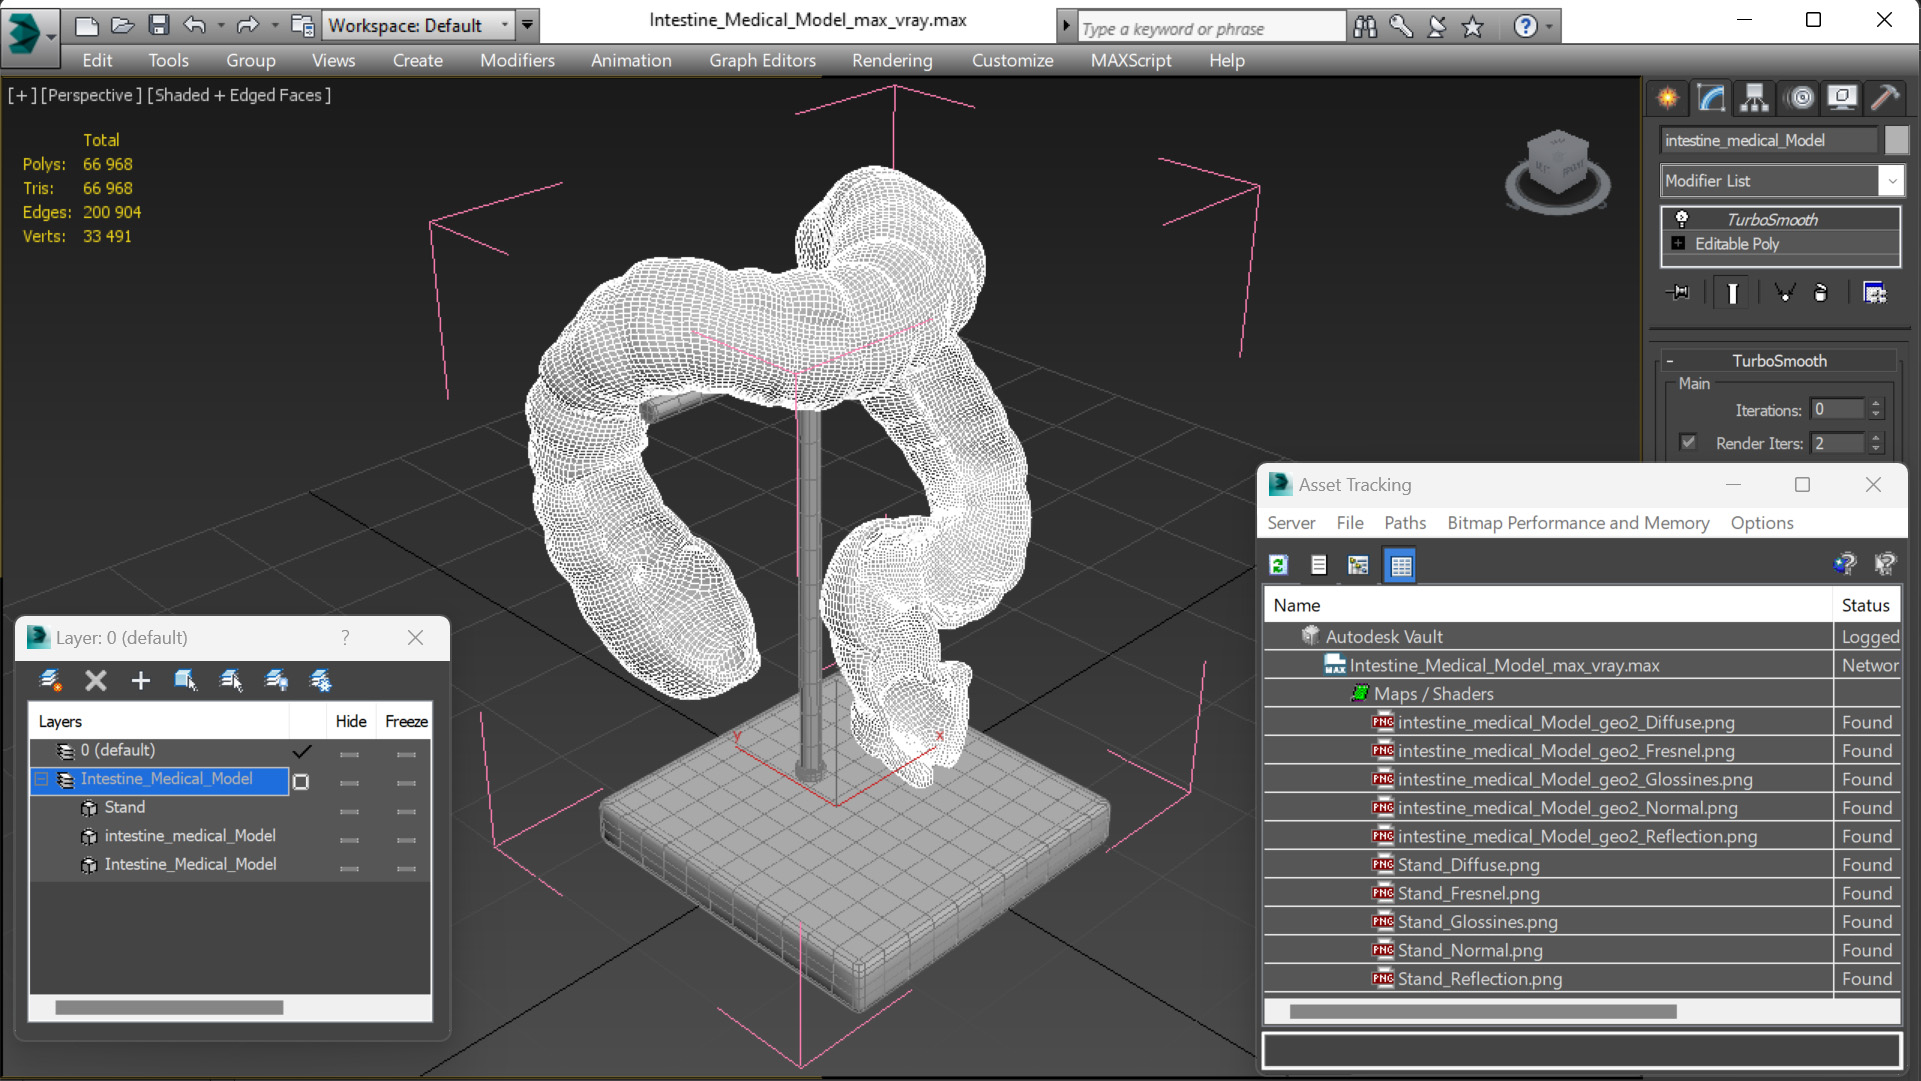The image size is (1921, 1081).
Task: Toggle Hide for the Stand object
Action: 349,809
